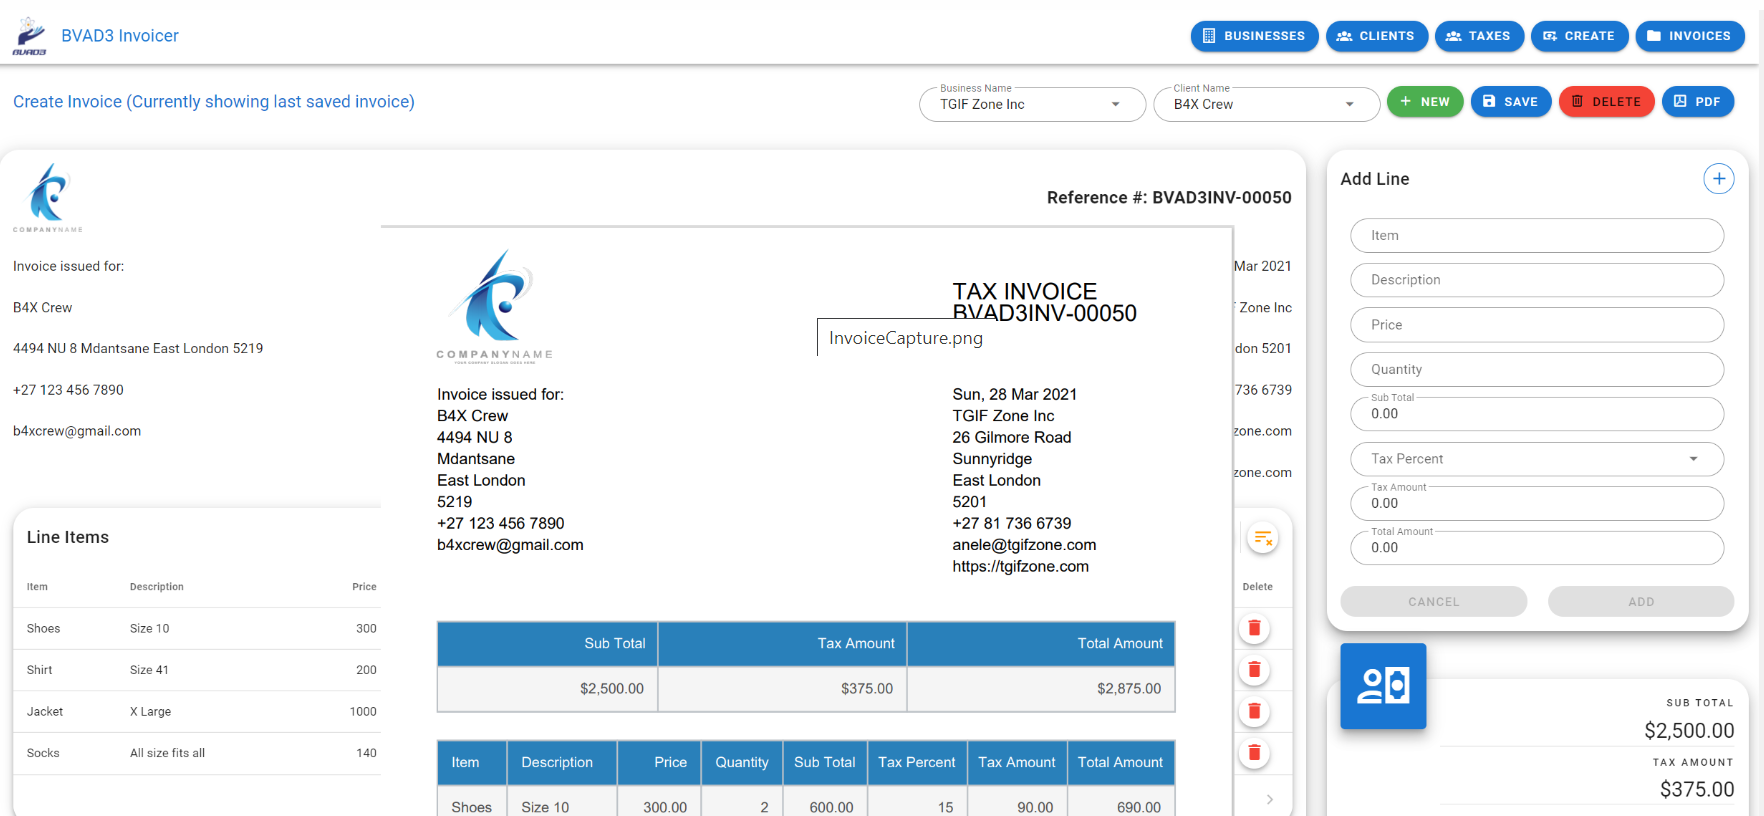Focus the Quantity input field

tap(1537, 369)
